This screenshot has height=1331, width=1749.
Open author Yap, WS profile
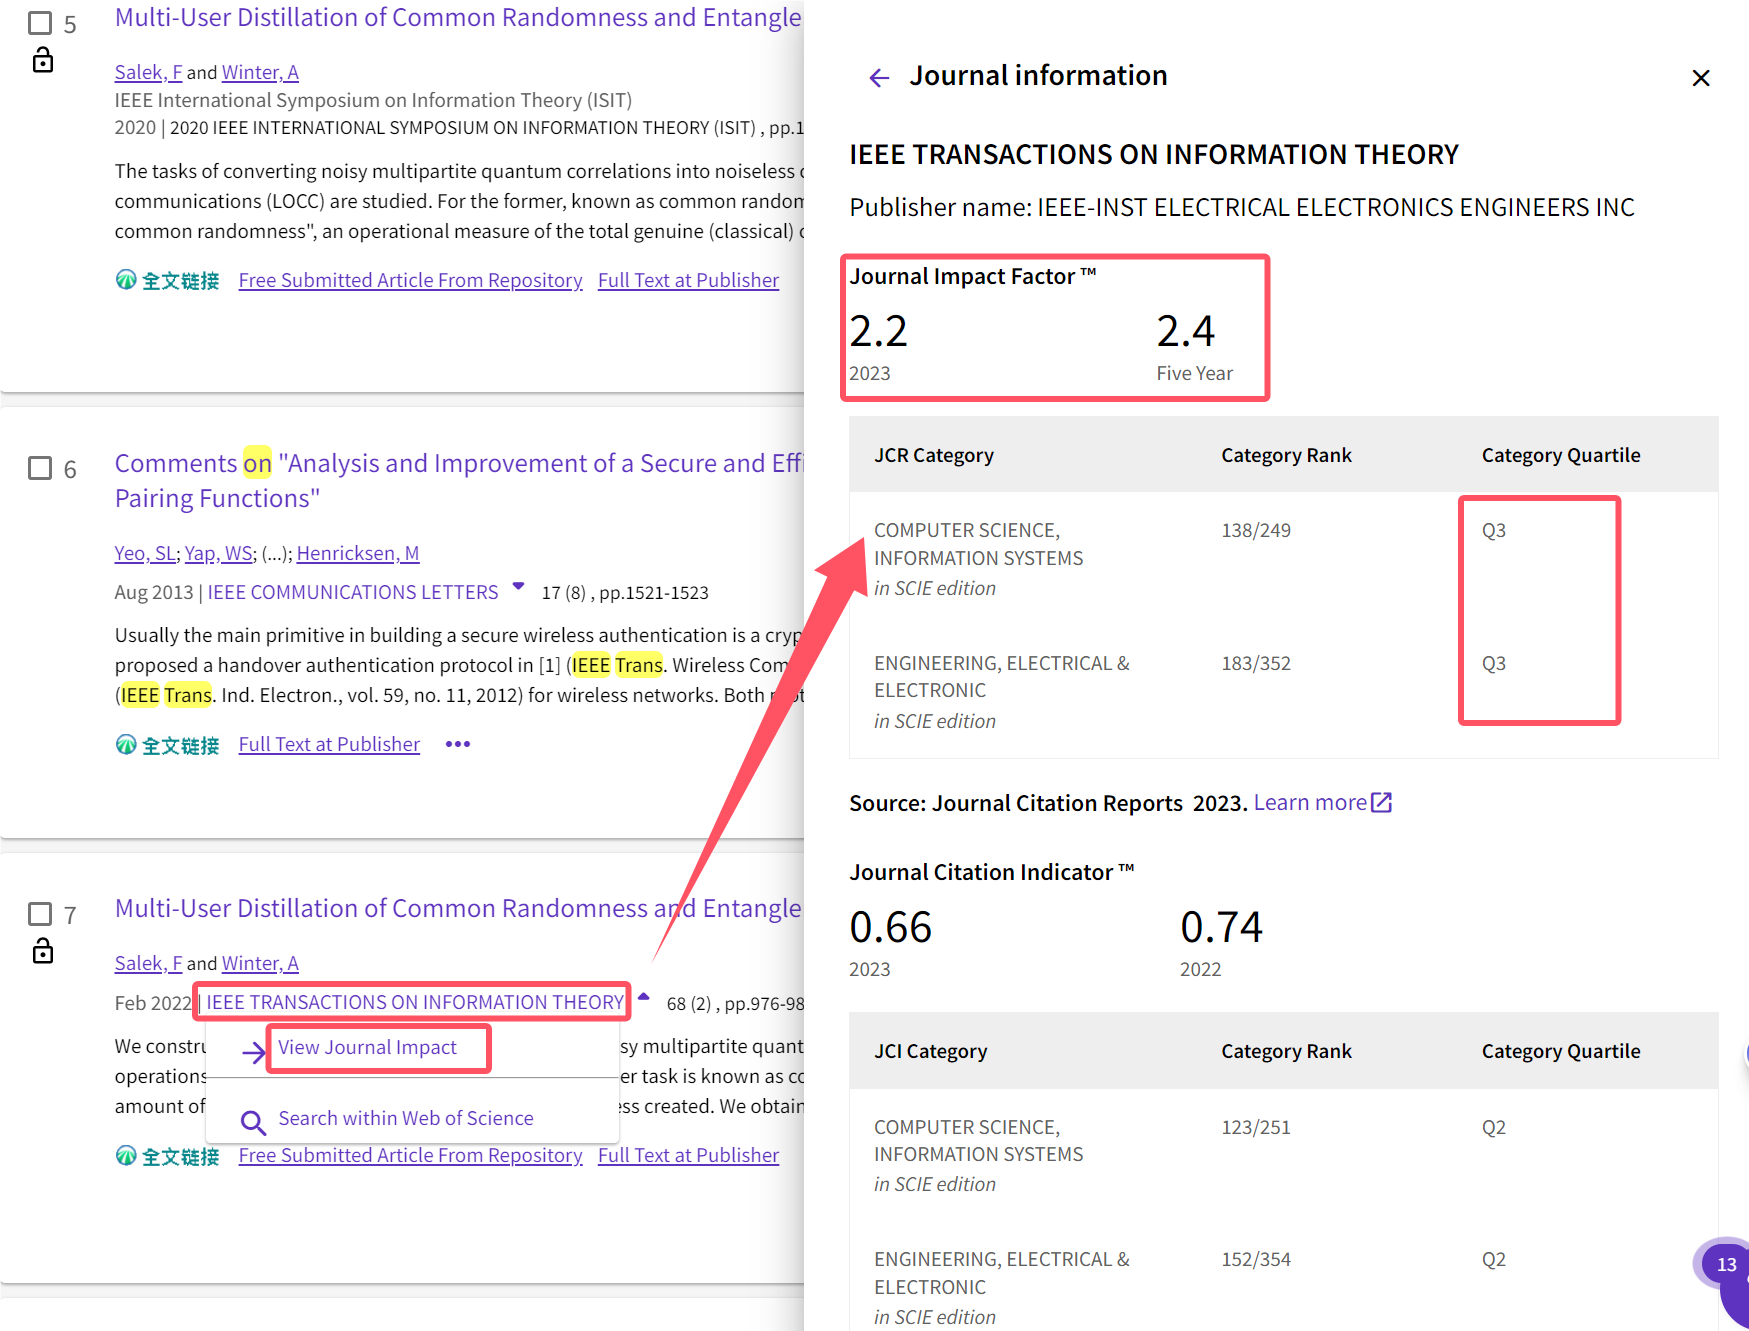coord(219,553)
